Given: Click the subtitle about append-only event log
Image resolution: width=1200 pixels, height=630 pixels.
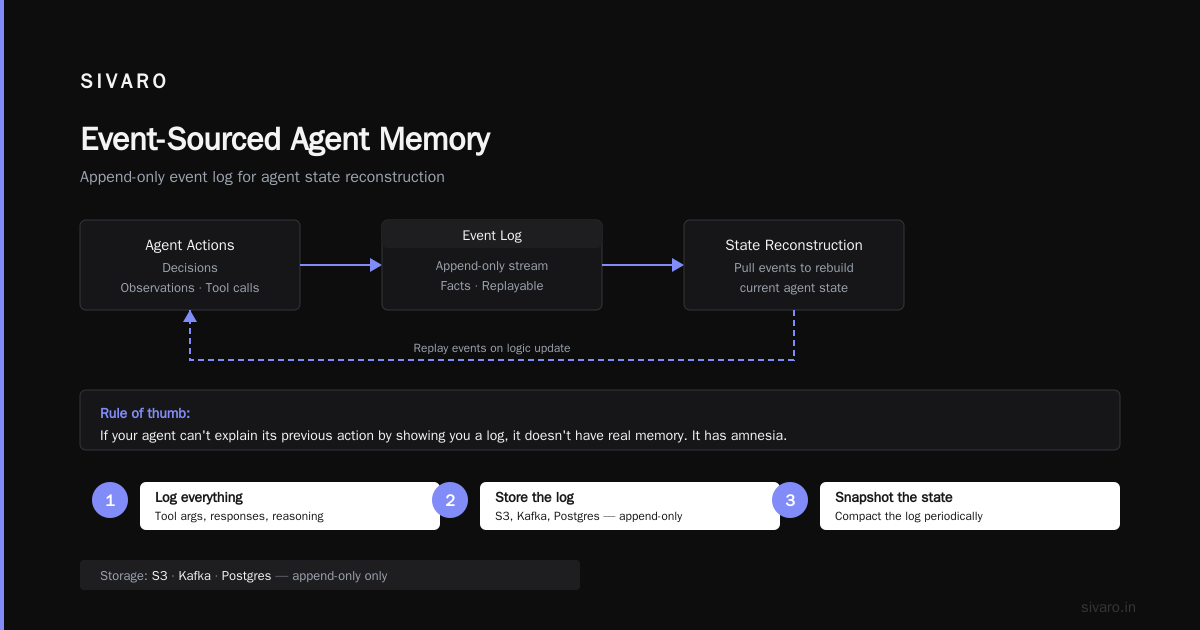Looking at the screenshot, I should (x=262, y=177).
